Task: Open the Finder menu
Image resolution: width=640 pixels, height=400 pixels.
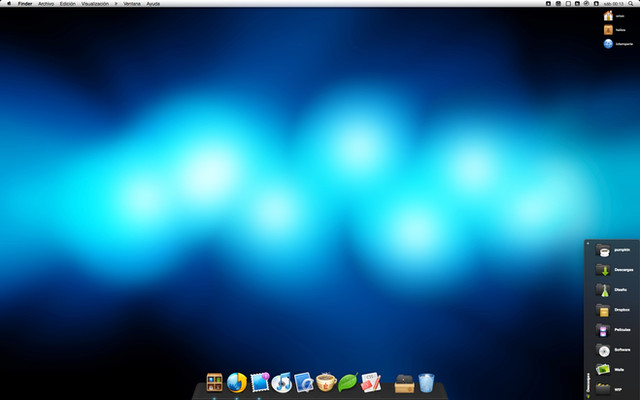Action: click(x=25, y=4)
